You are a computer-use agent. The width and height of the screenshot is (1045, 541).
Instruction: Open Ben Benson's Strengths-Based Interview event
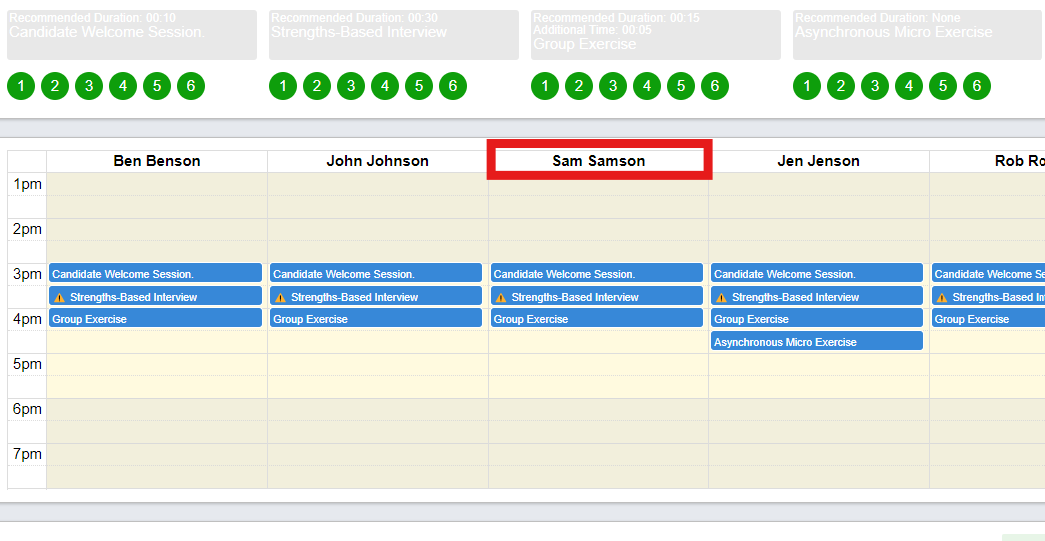(x=155, y=296)
